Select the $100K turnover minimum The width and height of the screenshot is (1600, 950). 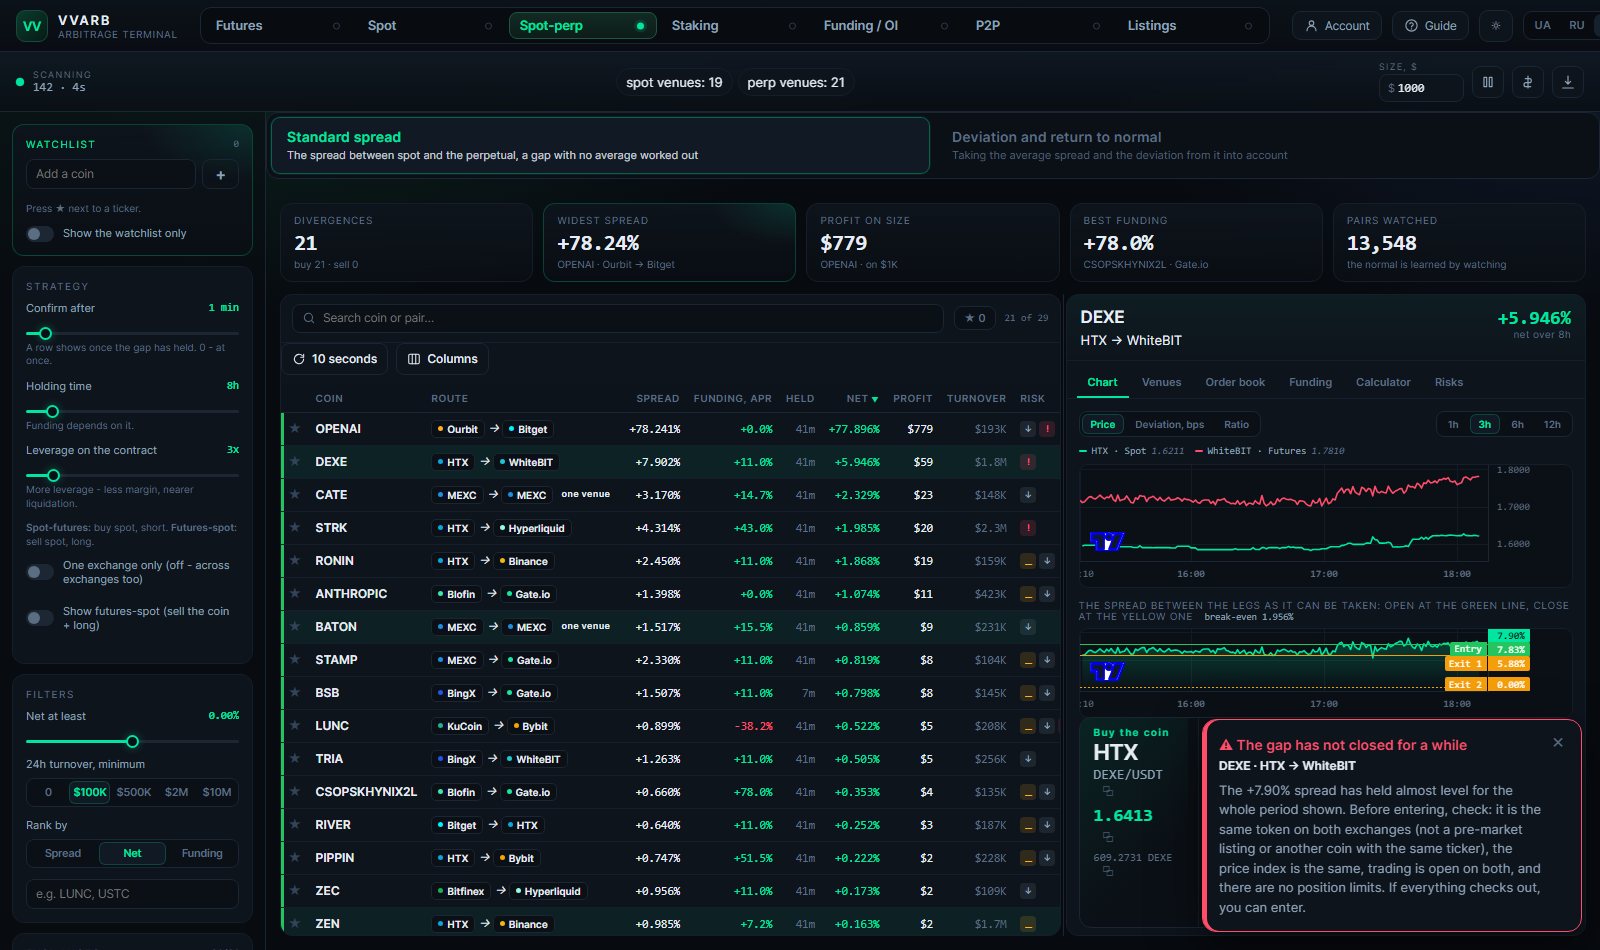pos(90,792)
